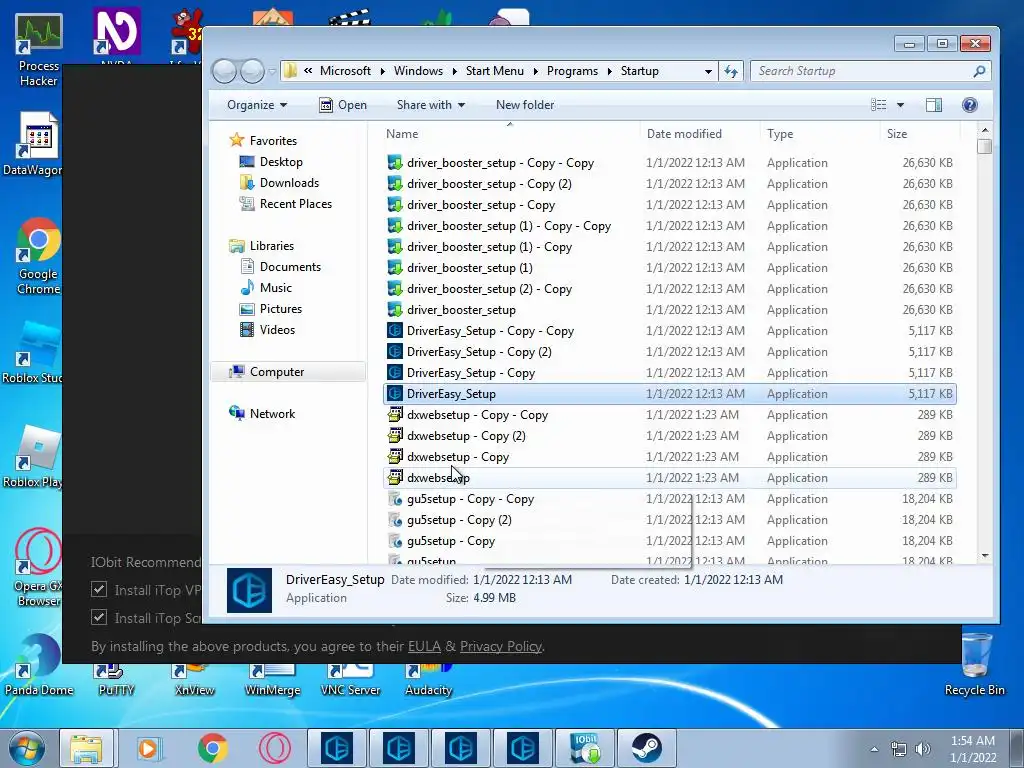Select file dxwebsetup - Copy - Copy

(670, 415)
